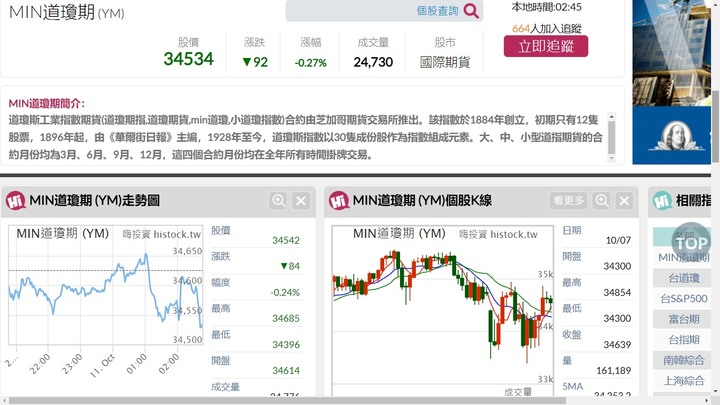720x405 pixels.
Task: Click the Hi logo on 走勢圖 panel
Action: (16, 201)
